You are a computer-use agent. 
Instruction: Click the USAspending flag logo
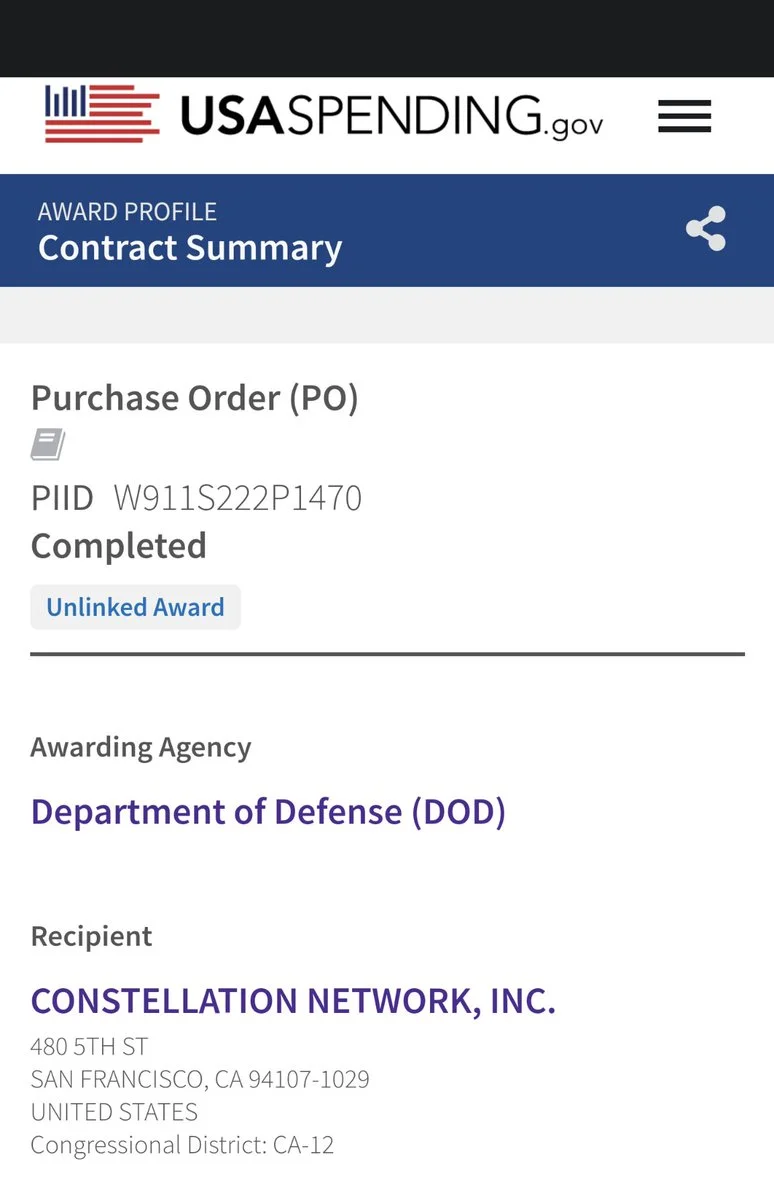102,114
